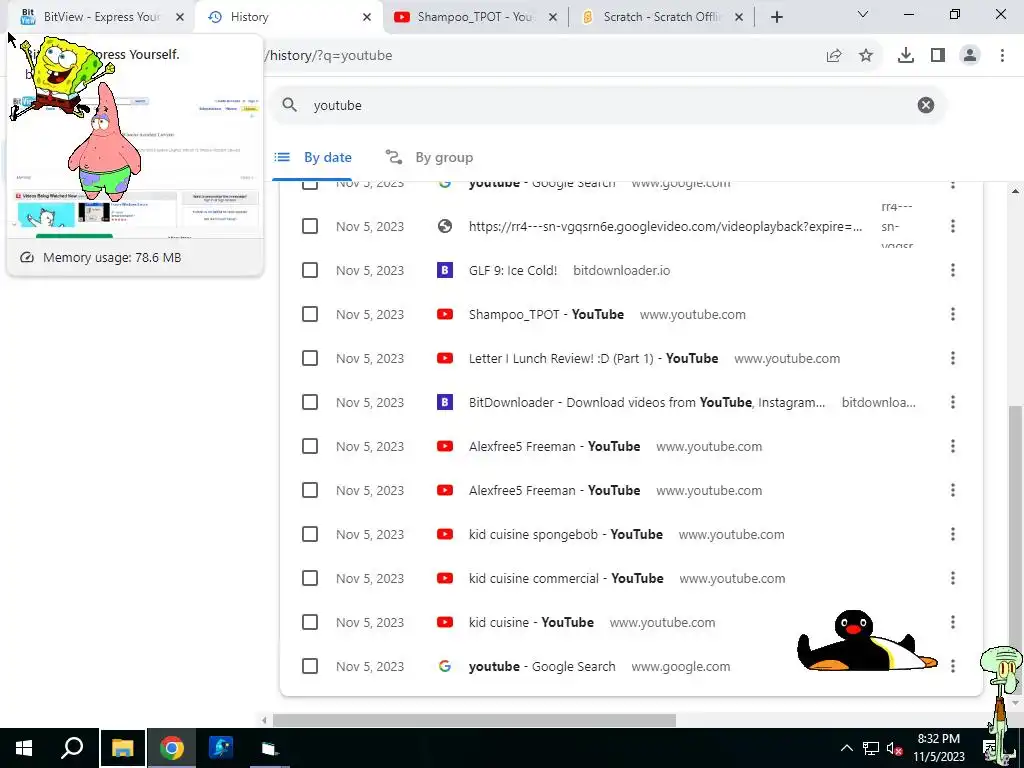
Task: Check the Letter I Lunch Review checkbox
Action: (310, 359)
